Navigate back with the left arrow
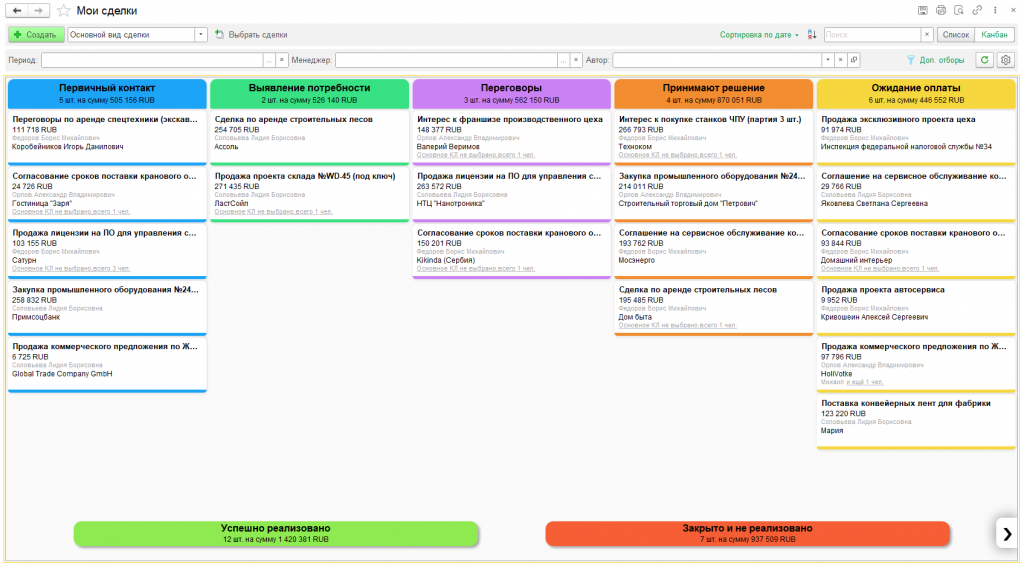The width and height of the screenshot is (1024, 566). pyautogui.click(x=17, y=10)
